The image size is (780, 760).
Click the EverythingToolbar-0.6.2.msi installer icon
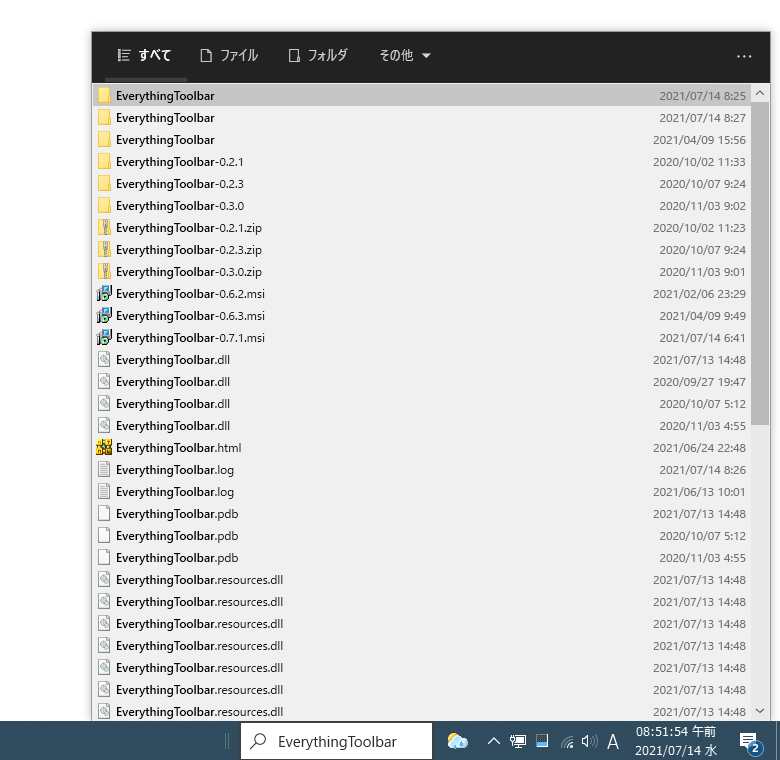[104, 293]
